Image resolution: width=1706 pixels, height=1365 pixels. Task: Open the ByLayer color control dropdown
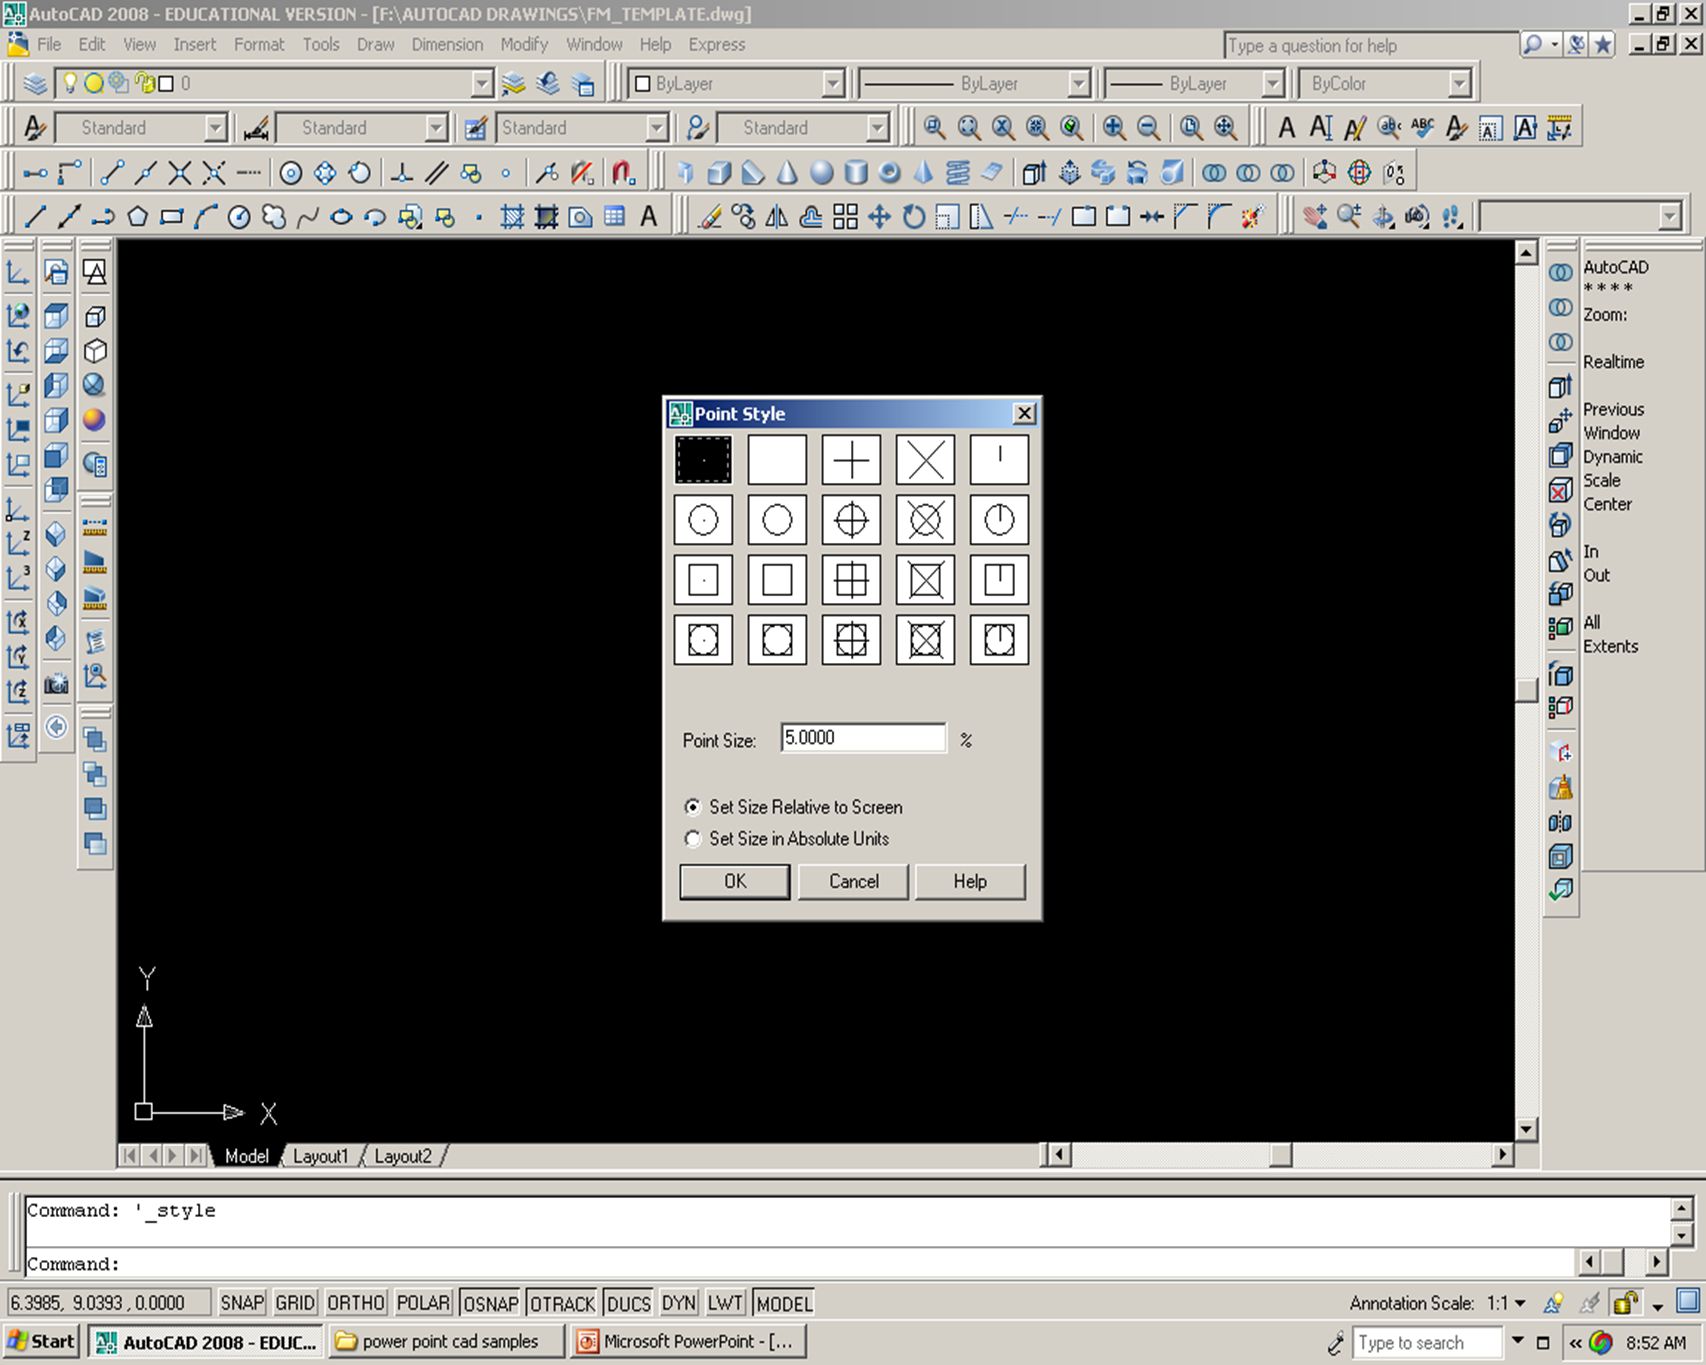[x=833, y=83]
